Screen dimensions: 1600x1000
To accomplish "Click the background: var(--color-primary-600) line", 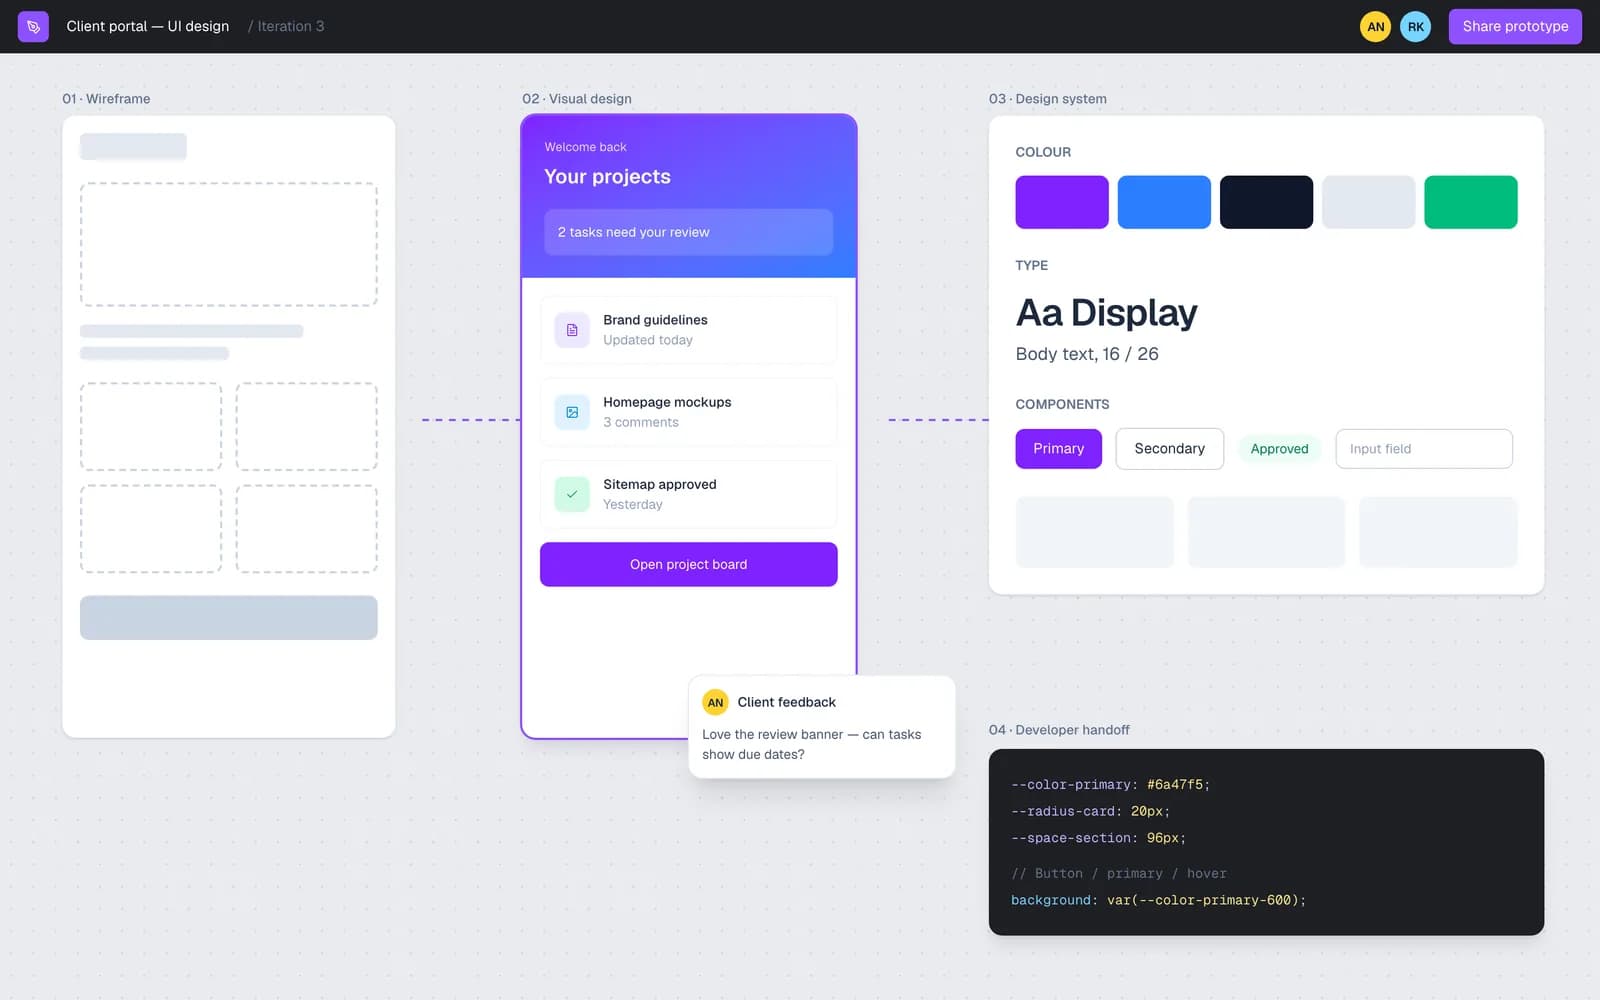I will tap(1158, 900).
